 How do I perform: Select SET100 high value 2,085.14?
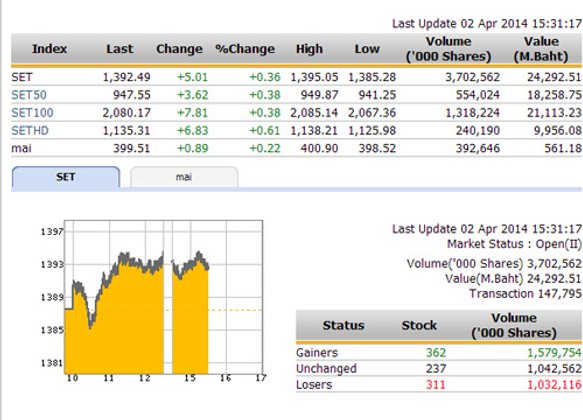point(315,113)
